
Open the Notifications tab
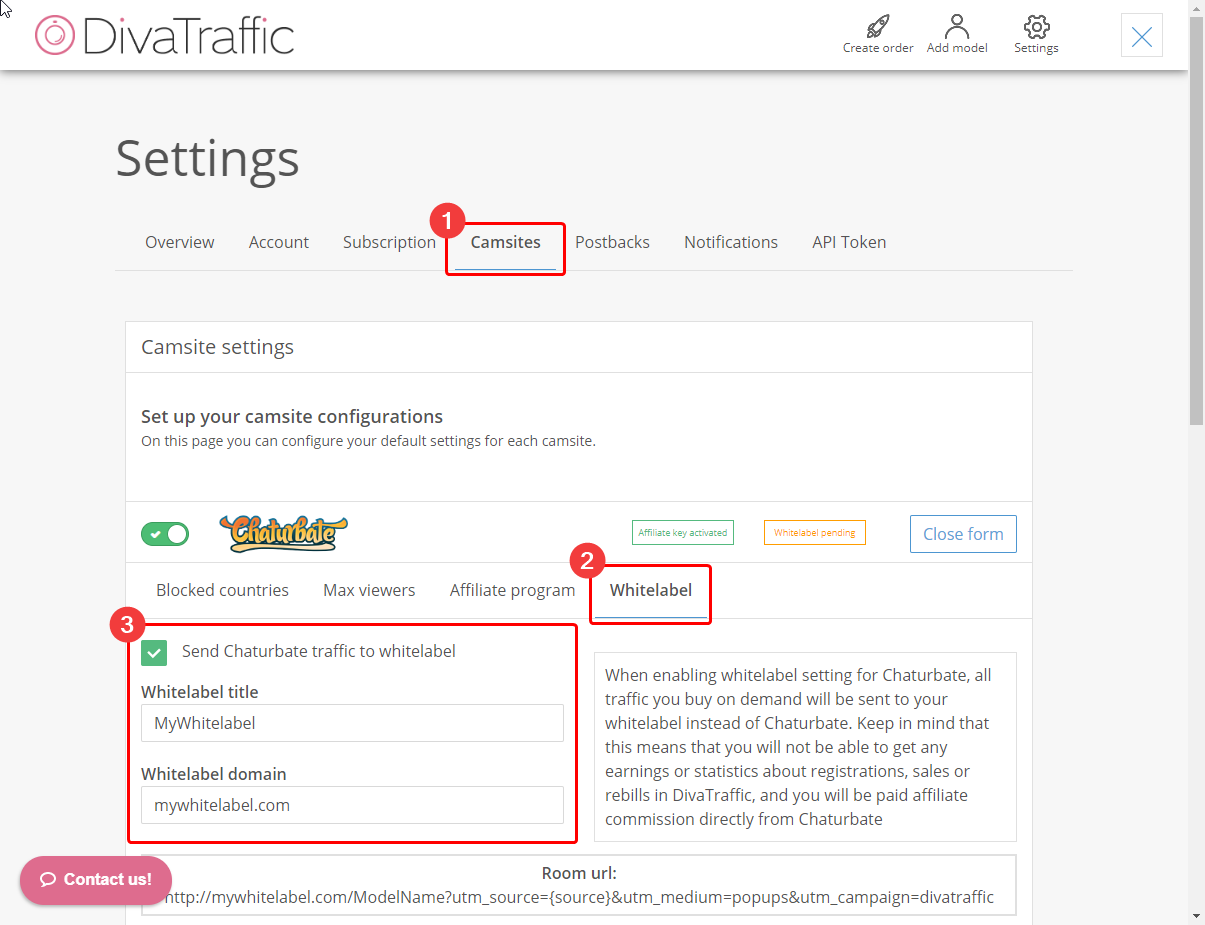tap(731, 242)
